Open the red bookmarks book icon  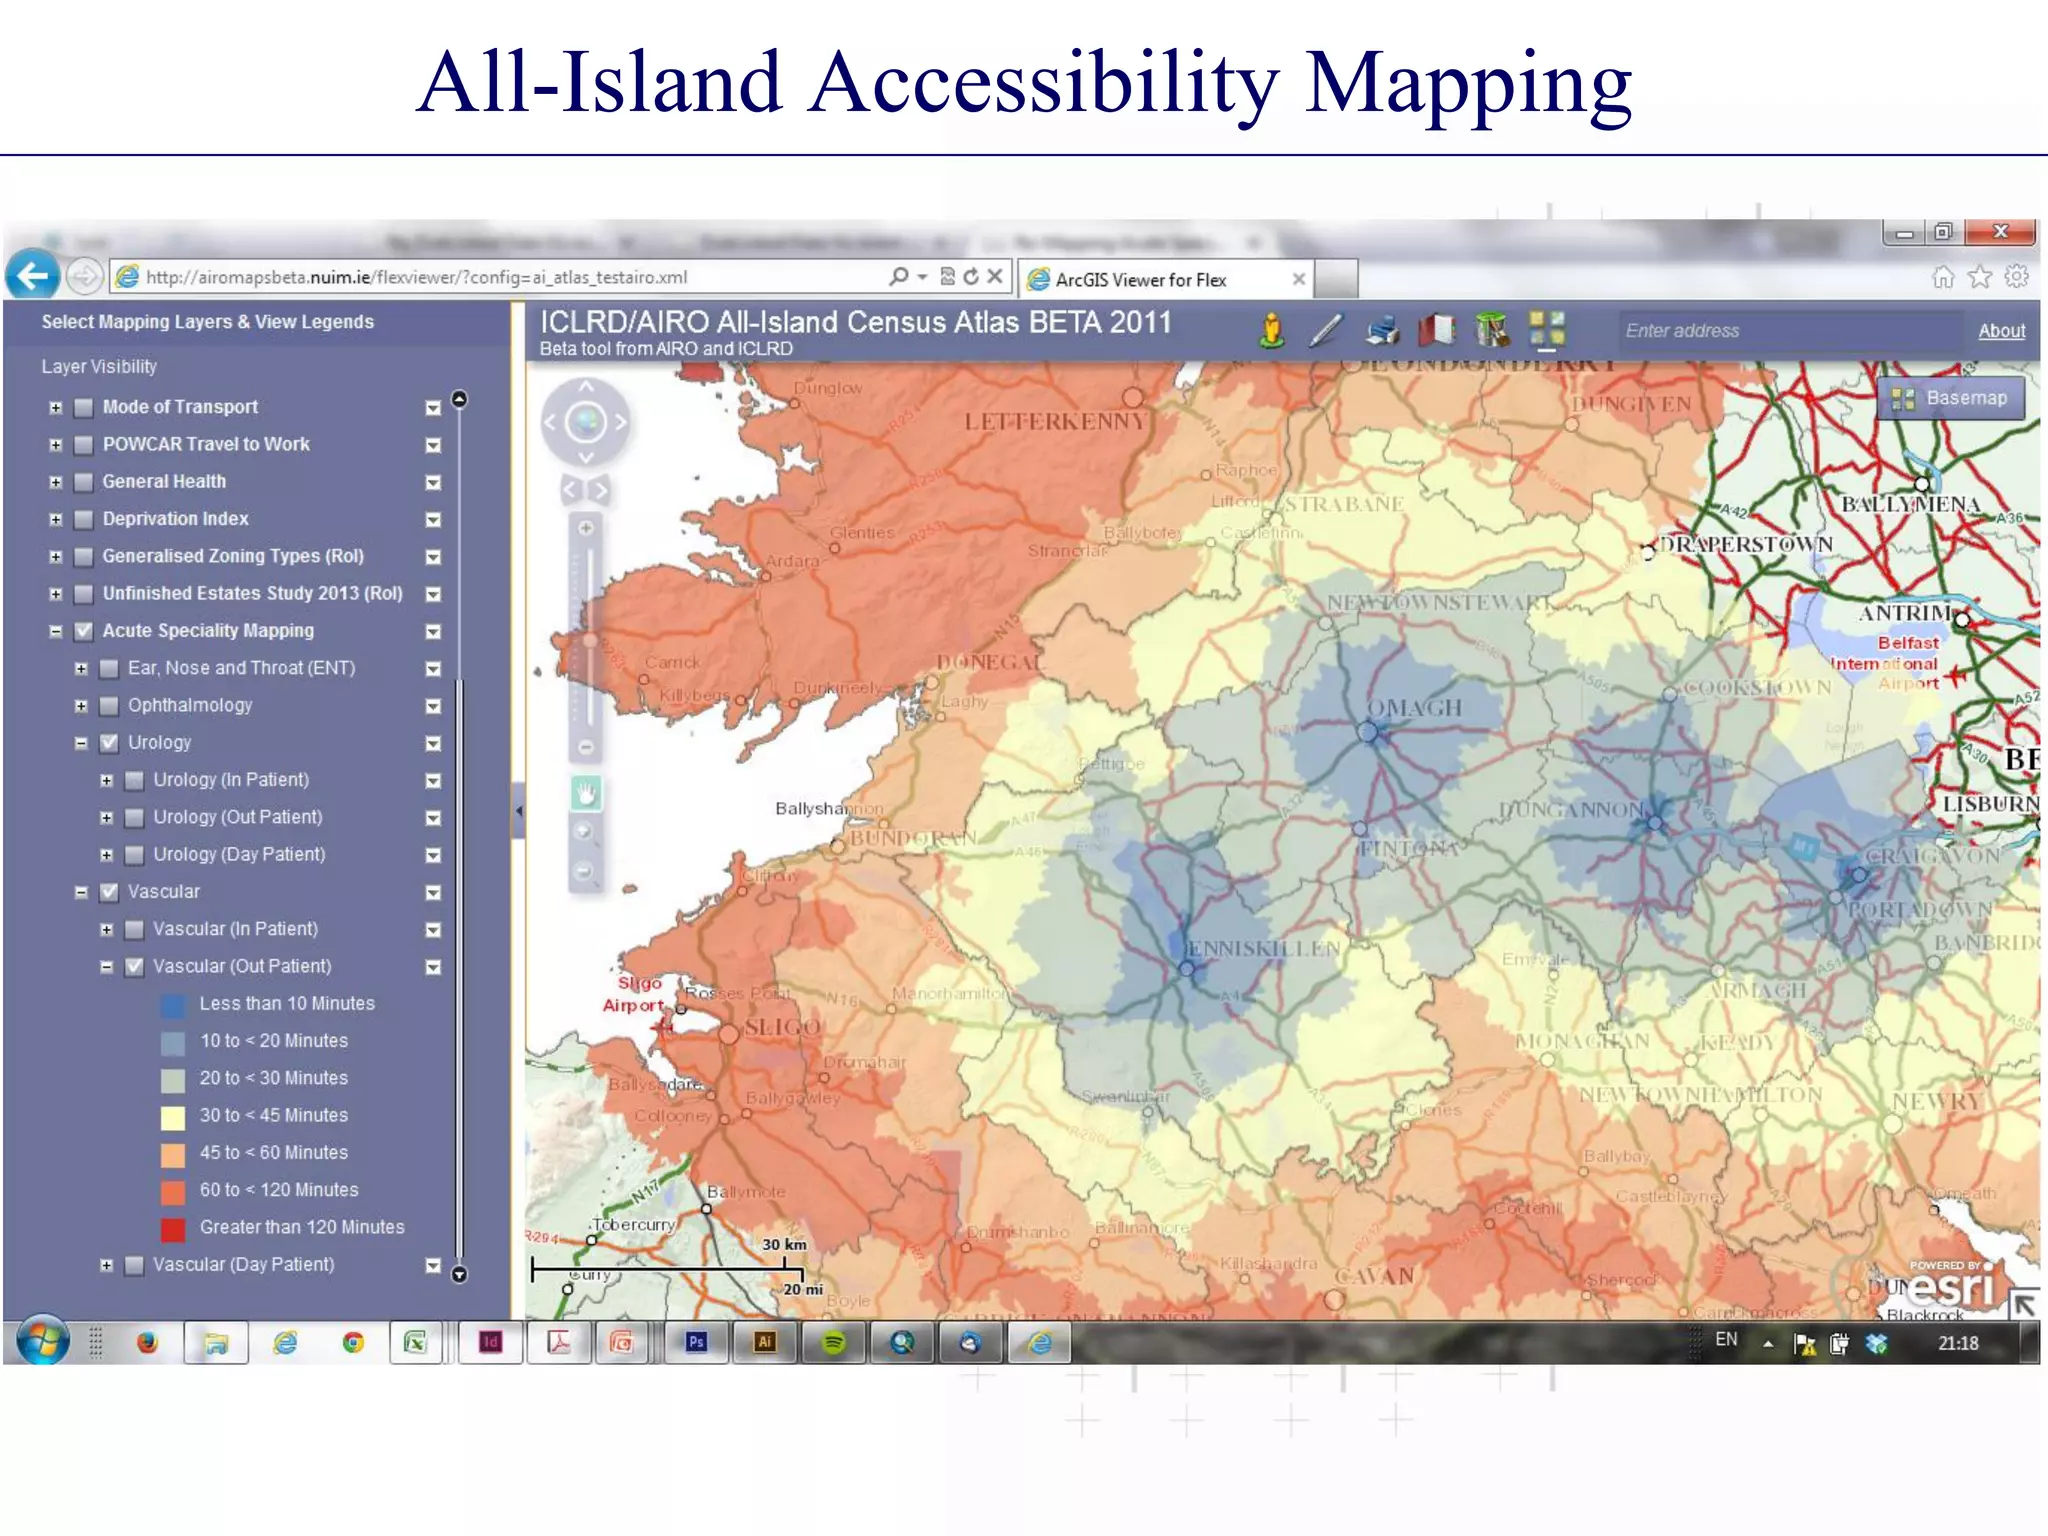pyautogui.click(x=1435, y=330)
